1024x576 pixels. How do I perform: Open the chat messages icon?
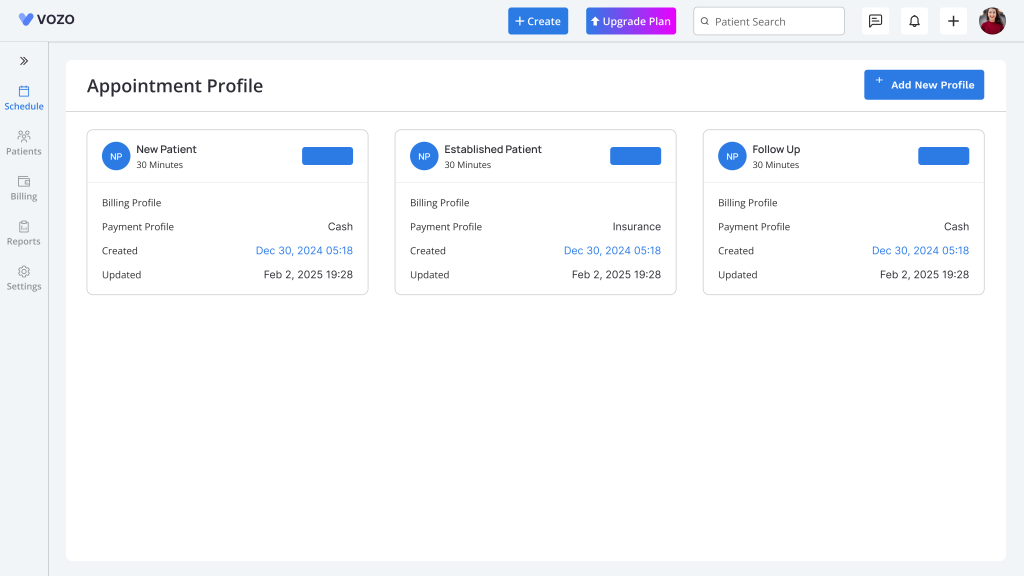(x=875, y=22)
